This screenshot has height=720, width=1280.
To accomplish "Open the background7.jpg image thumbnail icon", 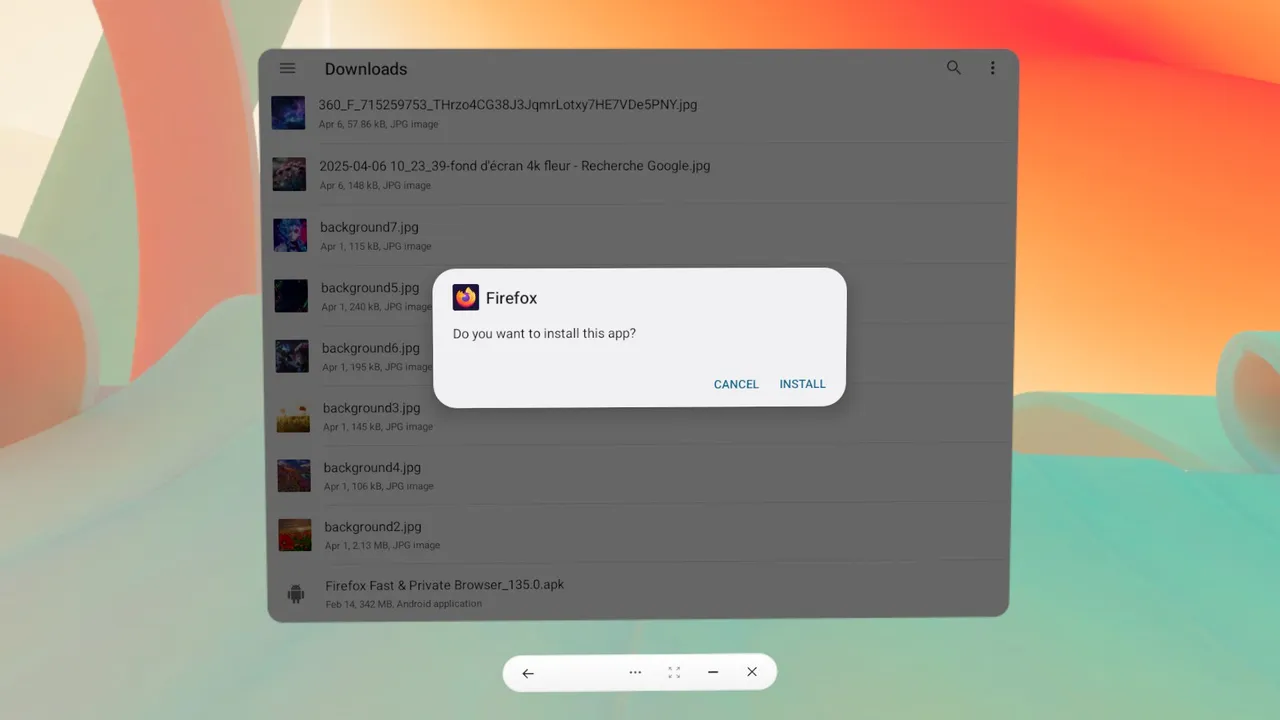I will pos(289,235).
